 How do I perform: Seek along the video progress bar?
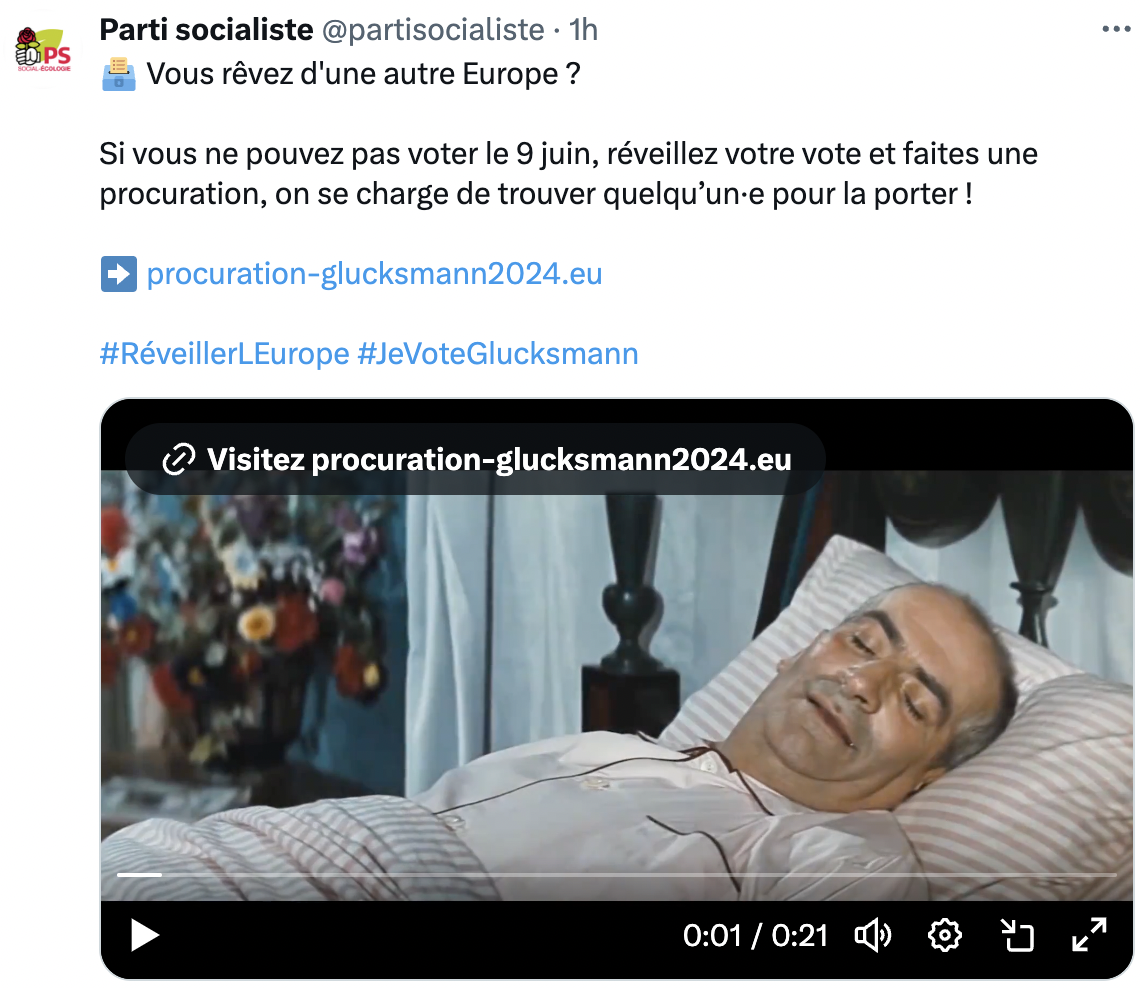point(617,875)
